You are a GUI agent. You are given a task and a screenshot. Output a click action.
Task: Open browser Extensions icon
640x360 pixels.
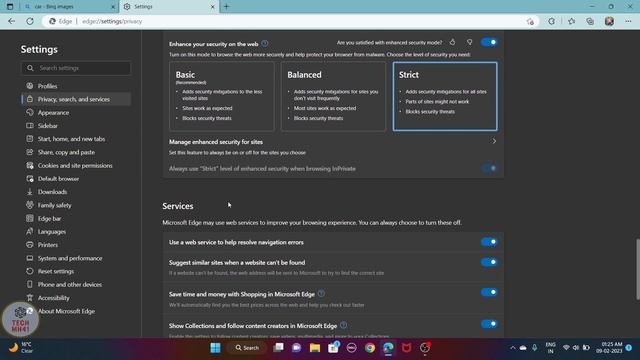tap(551, 21)
